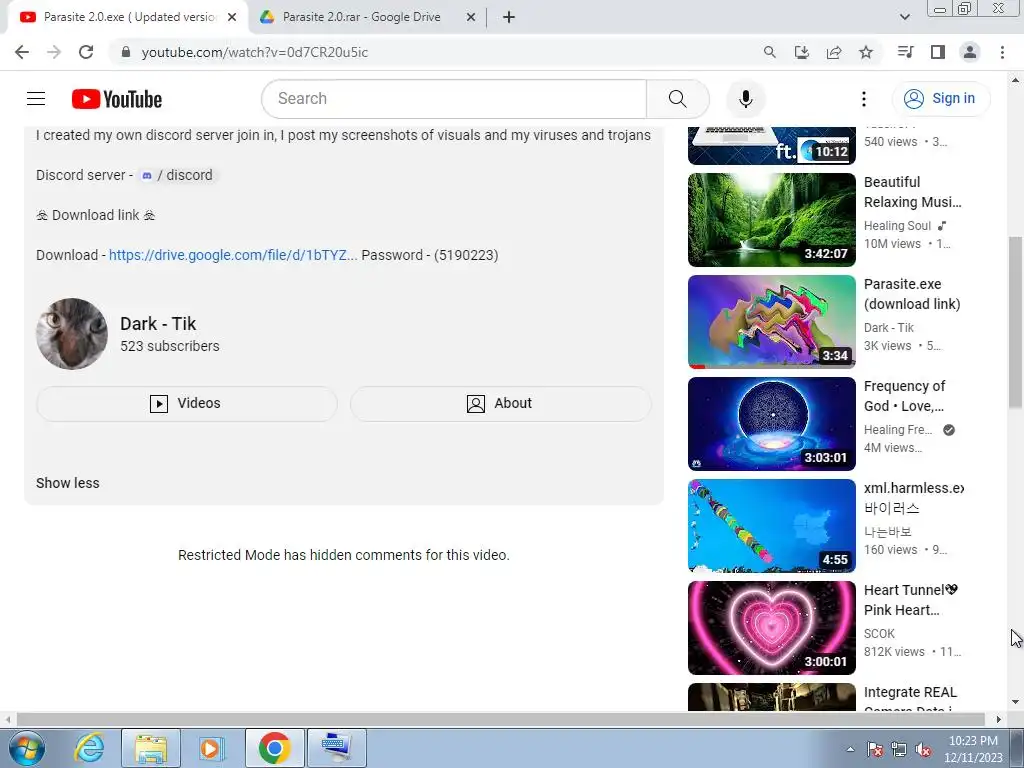Open Beautiful Relaxing Music video thumbnail
Image resolution: width=1024 pixels, height=768 pixels.
[772, 219]
